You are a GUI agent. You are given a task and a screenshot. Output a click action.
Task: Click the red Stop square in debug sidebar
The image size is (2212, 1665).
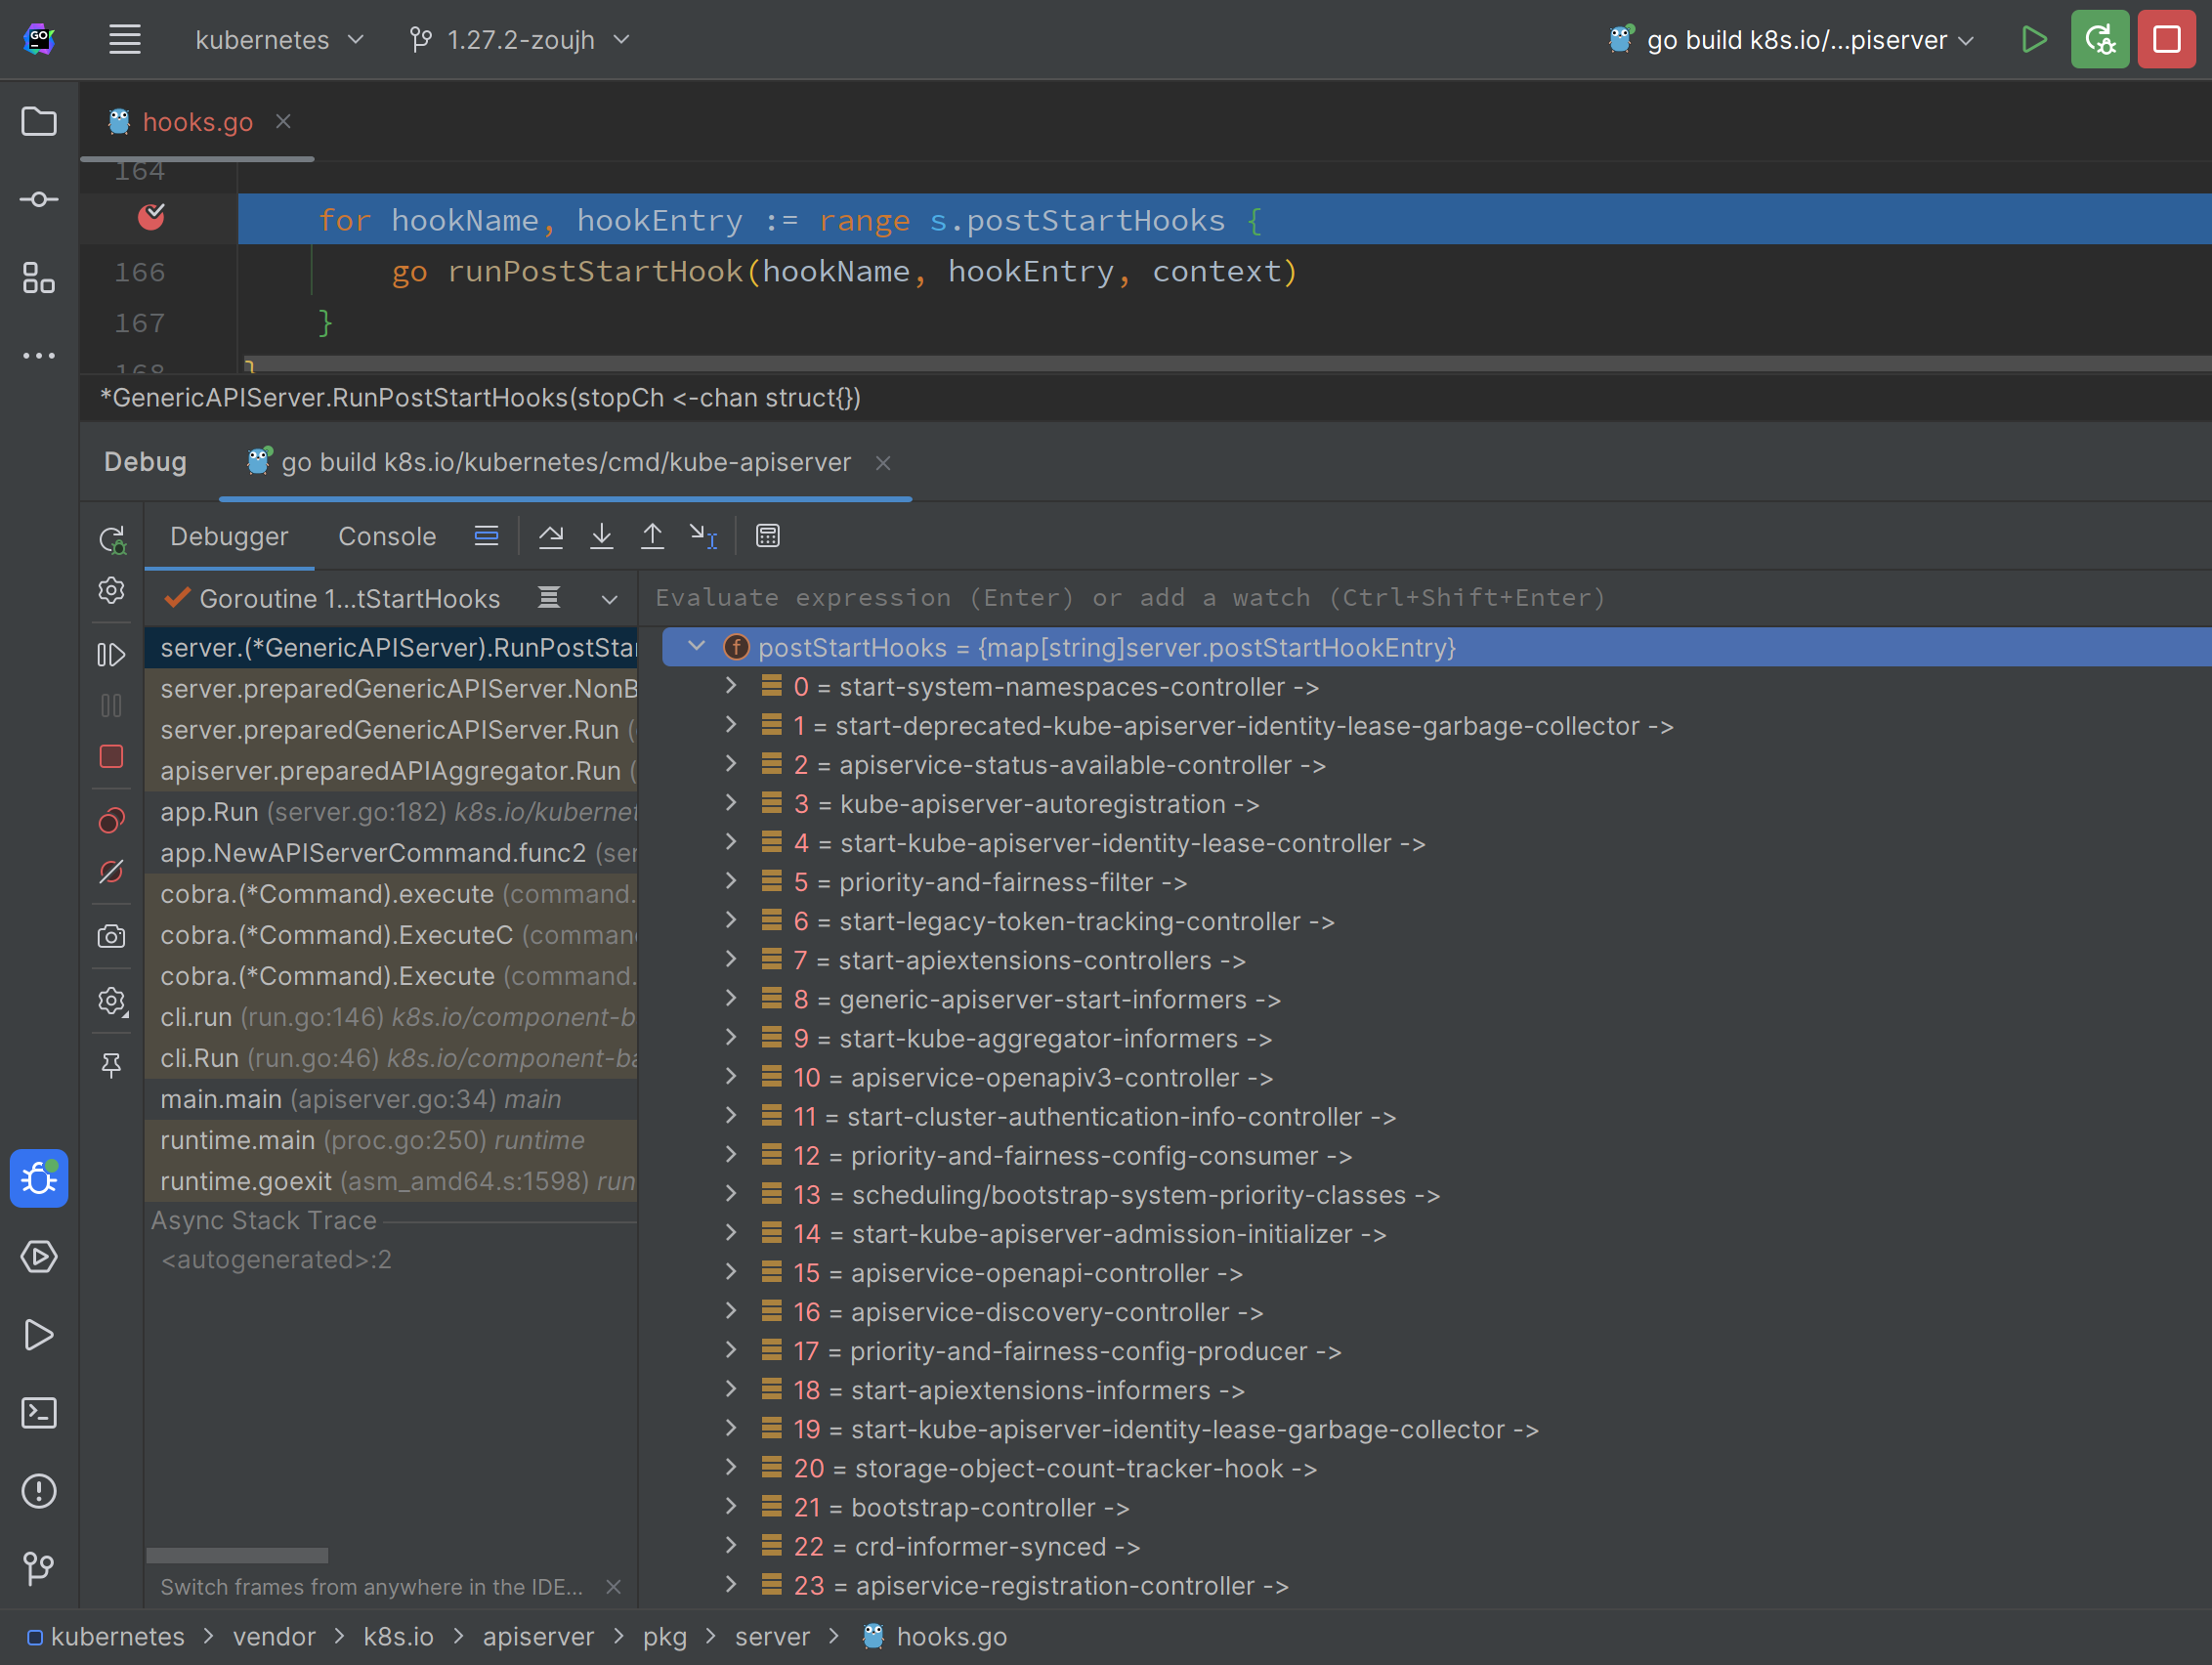point(112,757)
